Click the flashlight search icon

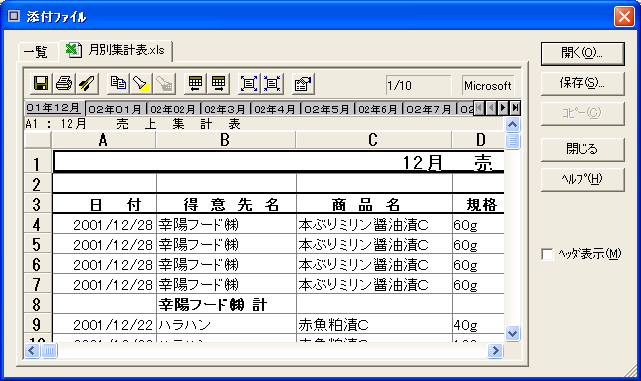141,83
